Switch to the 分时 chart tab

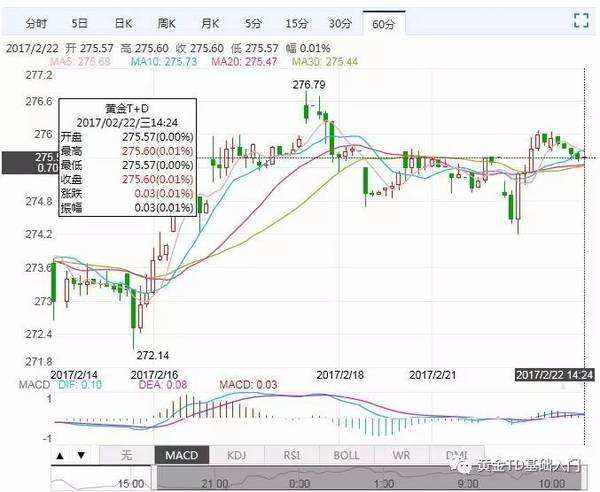pyautogui.click(x=36, y=24)
